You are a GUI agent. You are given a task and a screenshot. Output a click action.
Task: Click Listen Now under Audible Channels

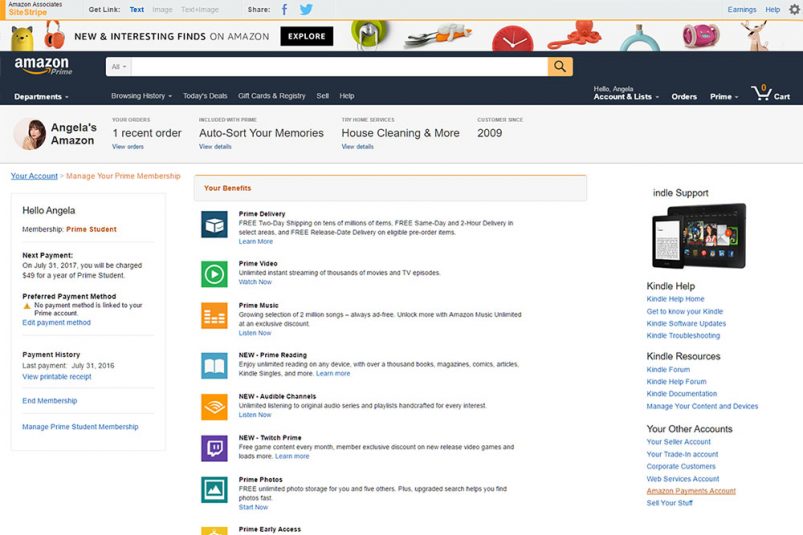pyautogui.click(x=255, y=415)
